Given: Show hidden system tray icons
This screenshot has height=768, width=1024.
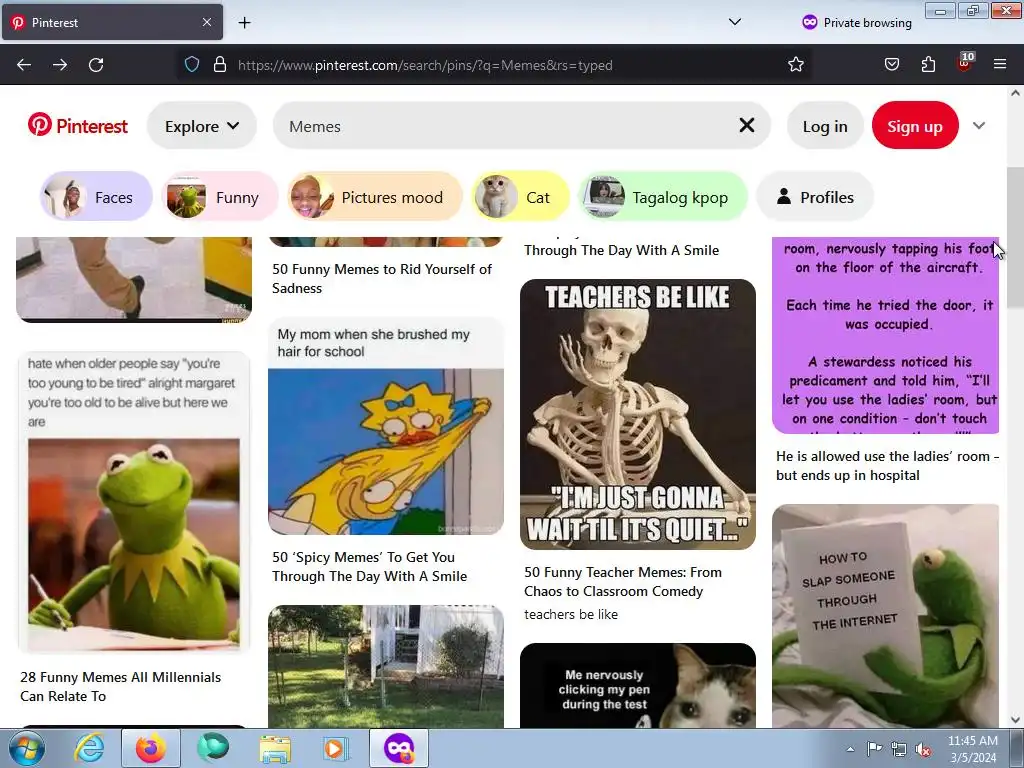Looking at the screenshot, I should coord(850,749).
